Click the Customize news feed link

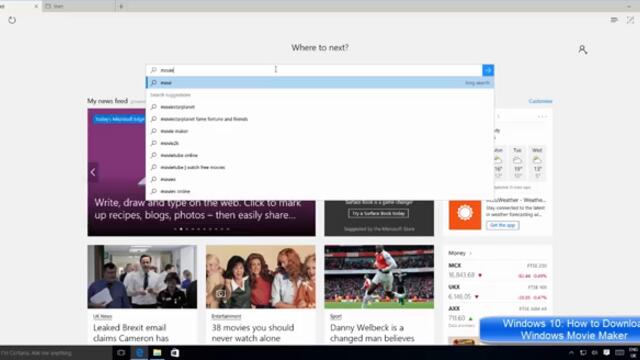(540, 101)
